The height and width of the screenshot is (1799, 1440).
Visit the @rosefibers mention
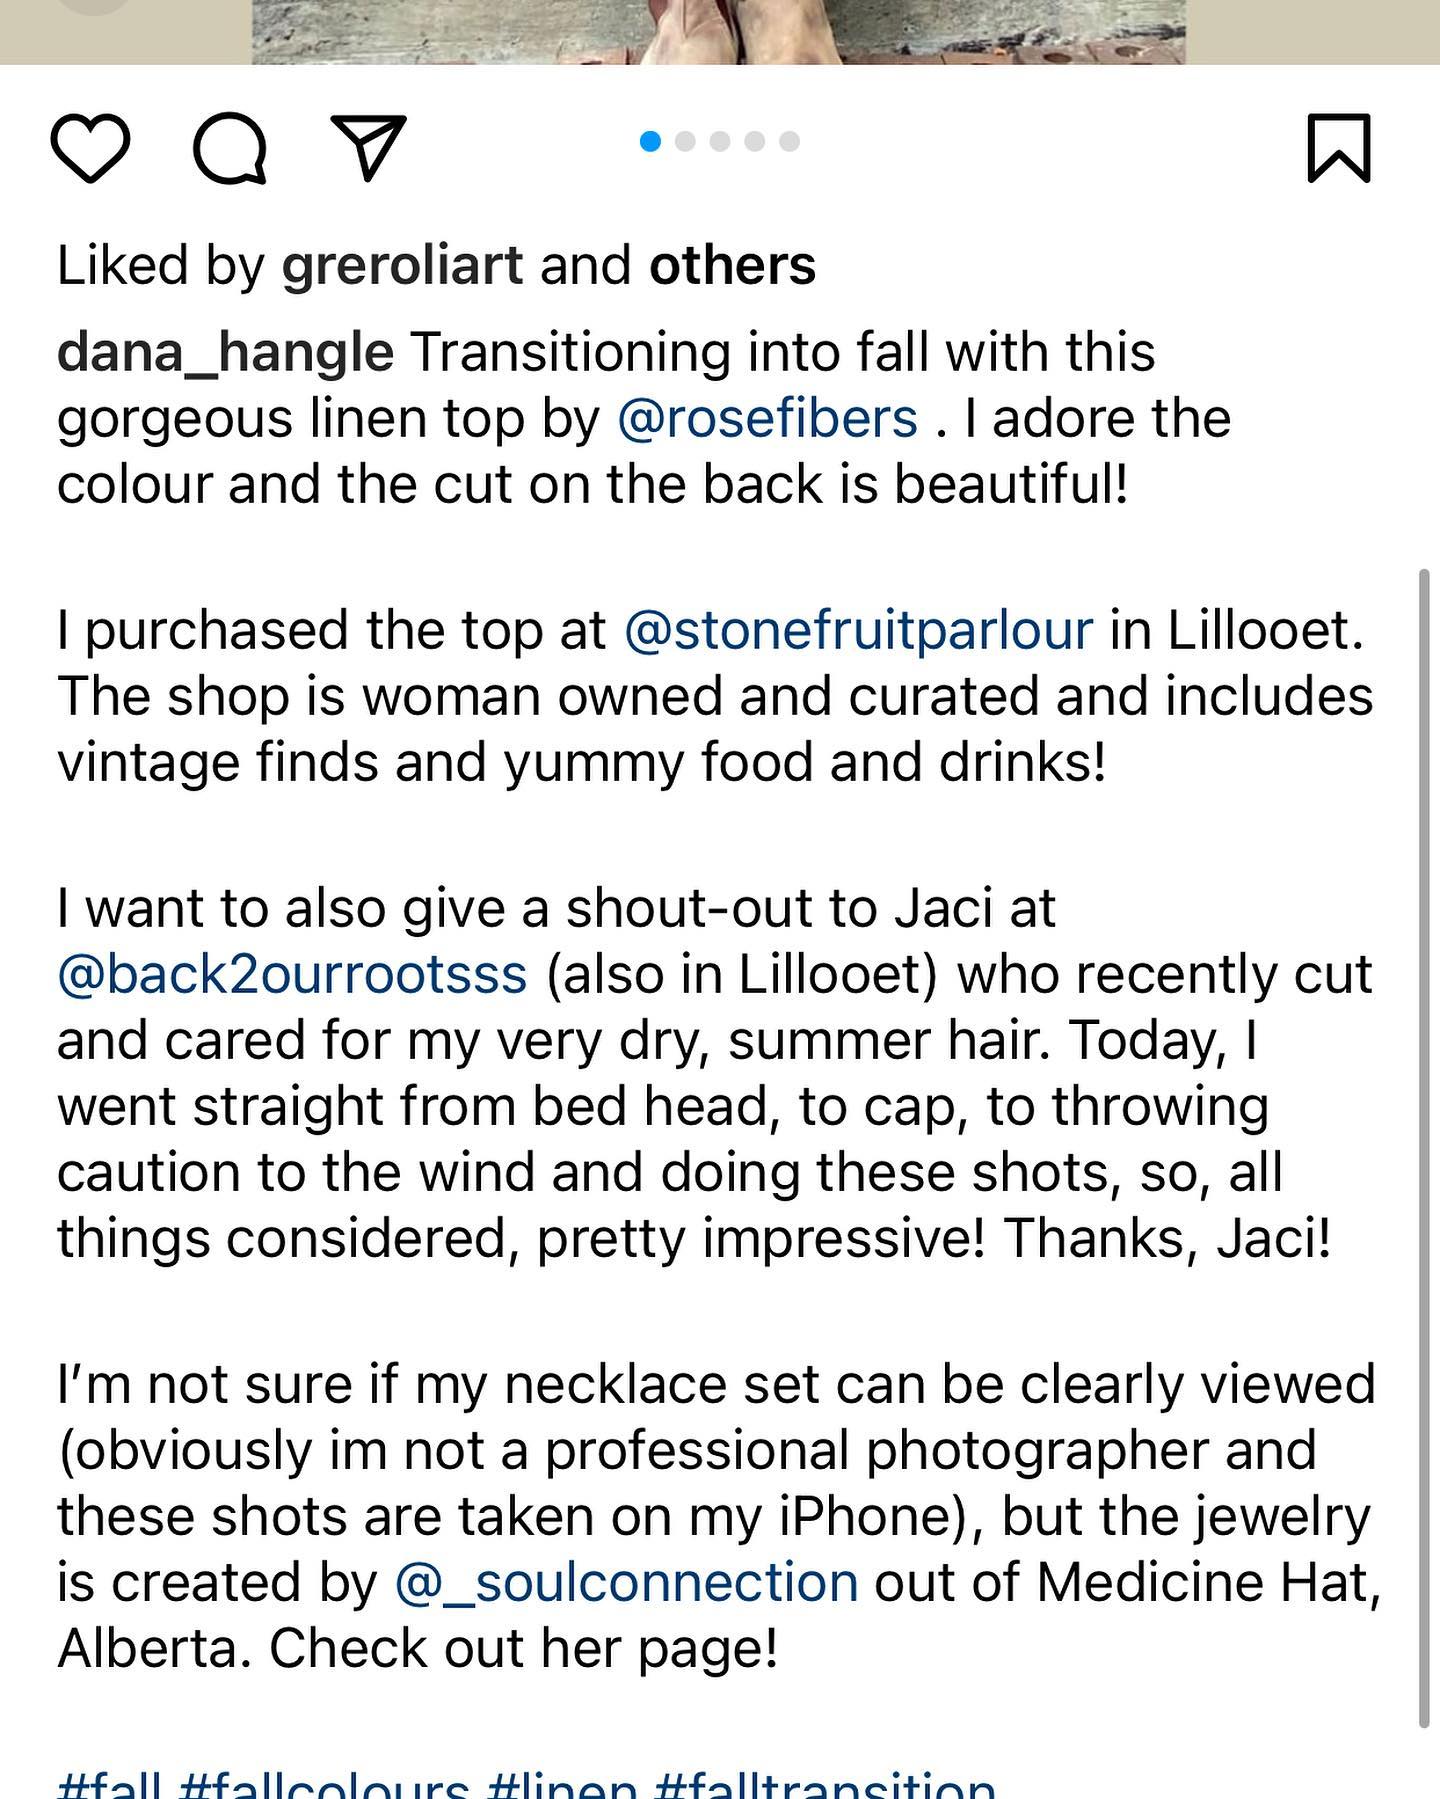(767, 419)
